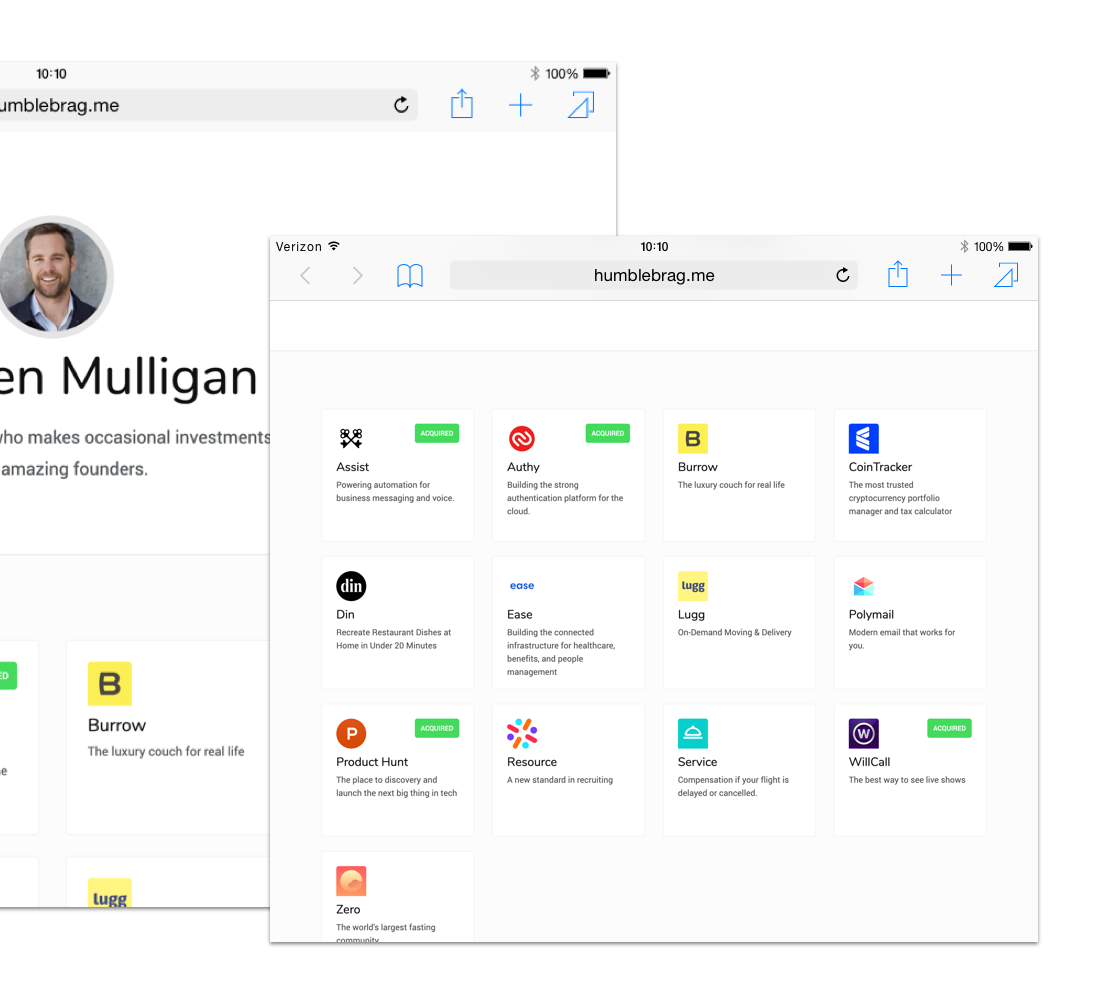
Task: Click the Assist crossed-keys logo
Action: [351, 439]
